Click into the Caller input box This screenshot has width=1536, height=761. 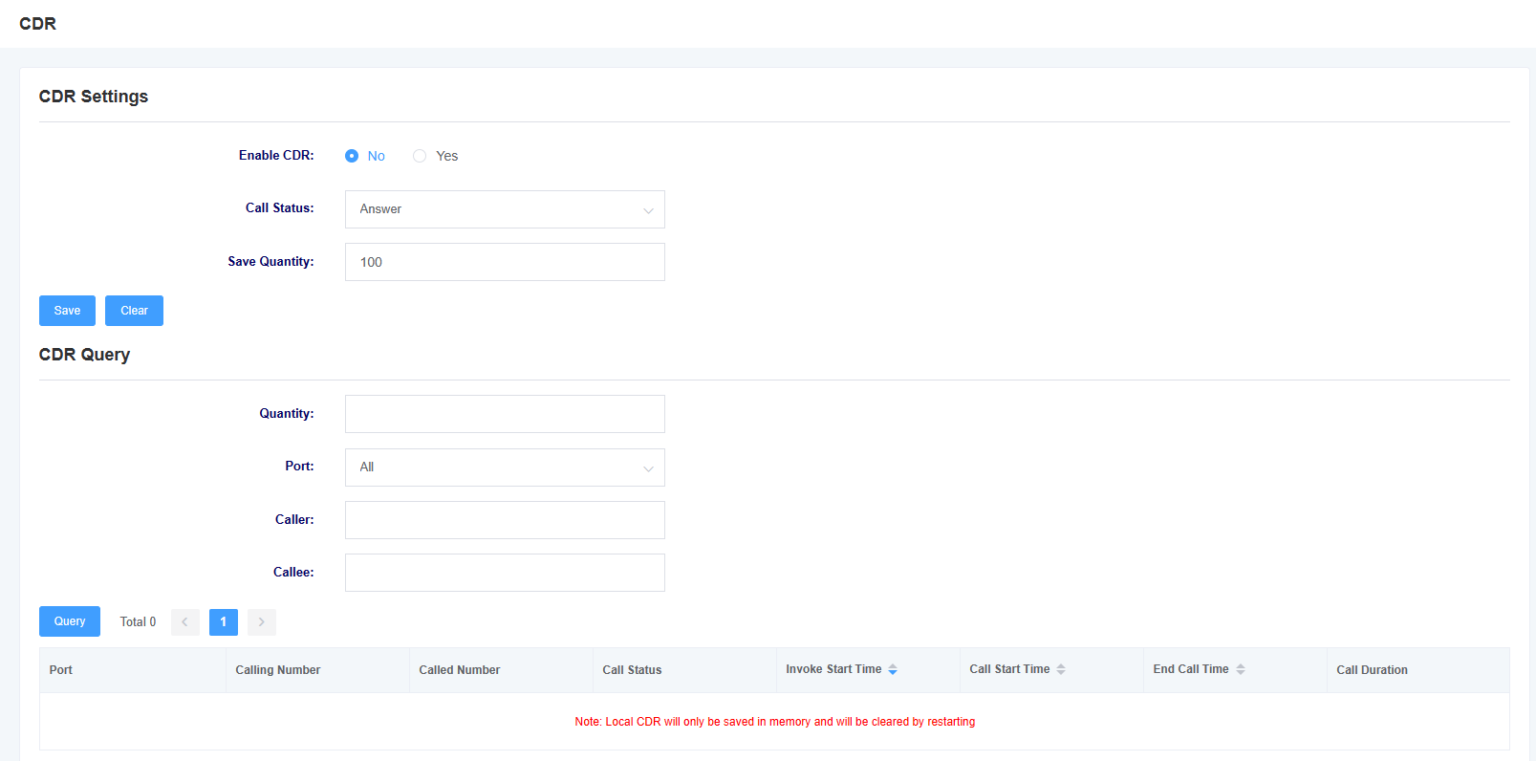pyautogui.click(x=504, y=520)
